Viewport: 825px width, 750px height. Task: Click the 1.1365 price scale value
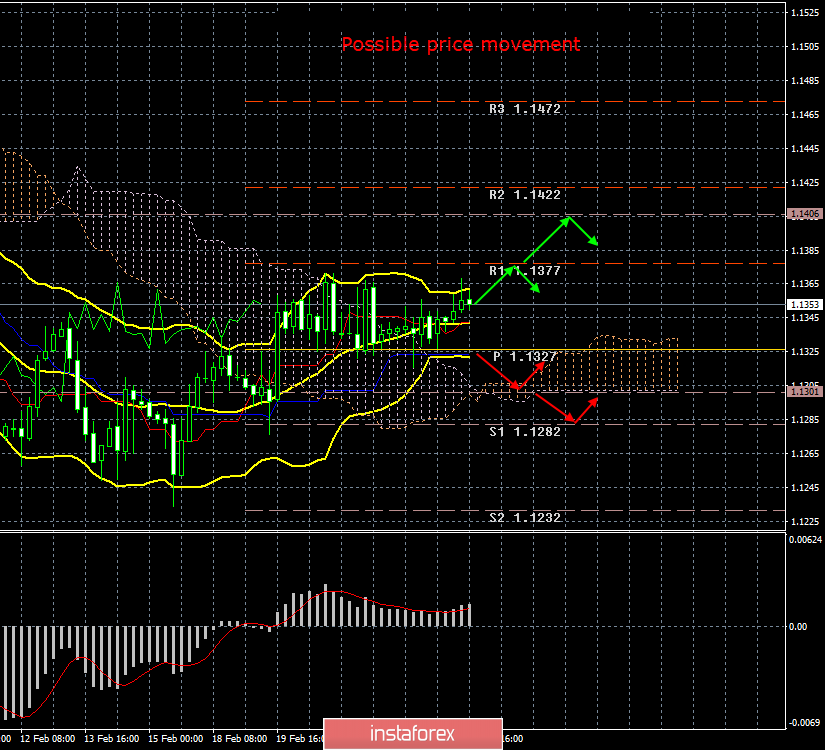tap(805, 284)
